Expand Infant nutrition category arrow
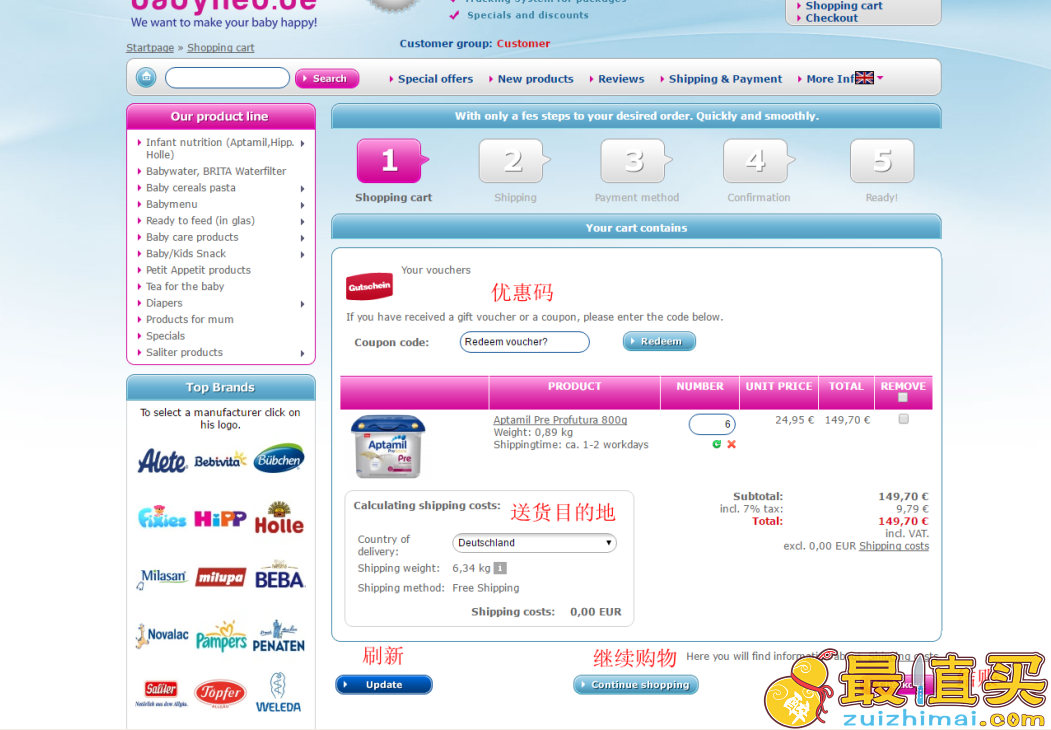This screenshot has height=730, width=1051. point(303,143)
